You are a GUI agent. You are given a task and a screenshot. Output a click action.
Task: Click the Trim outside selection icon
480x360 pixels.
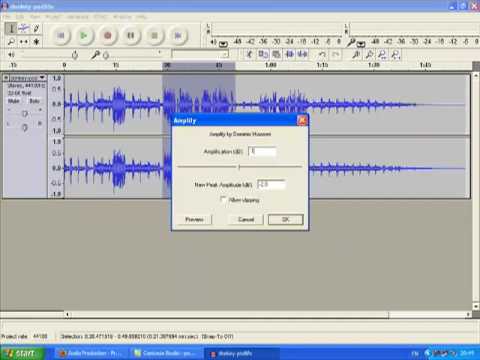click(289, 54)
